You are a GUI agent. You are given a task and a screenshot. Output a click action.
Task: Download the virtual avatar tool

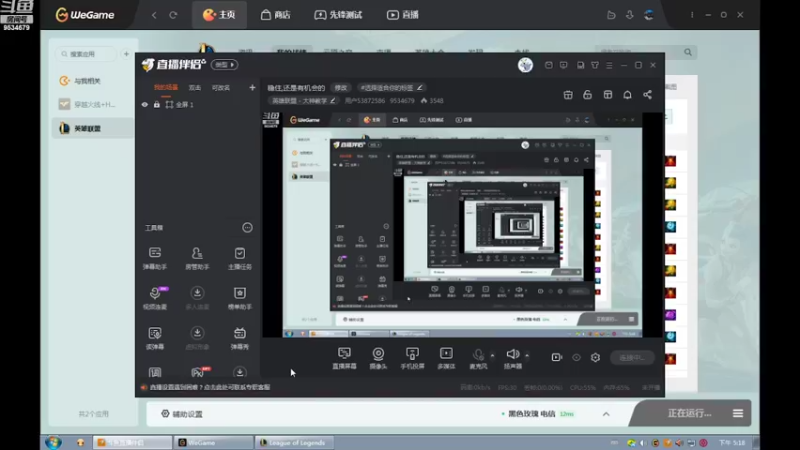(x=197, y=338)
